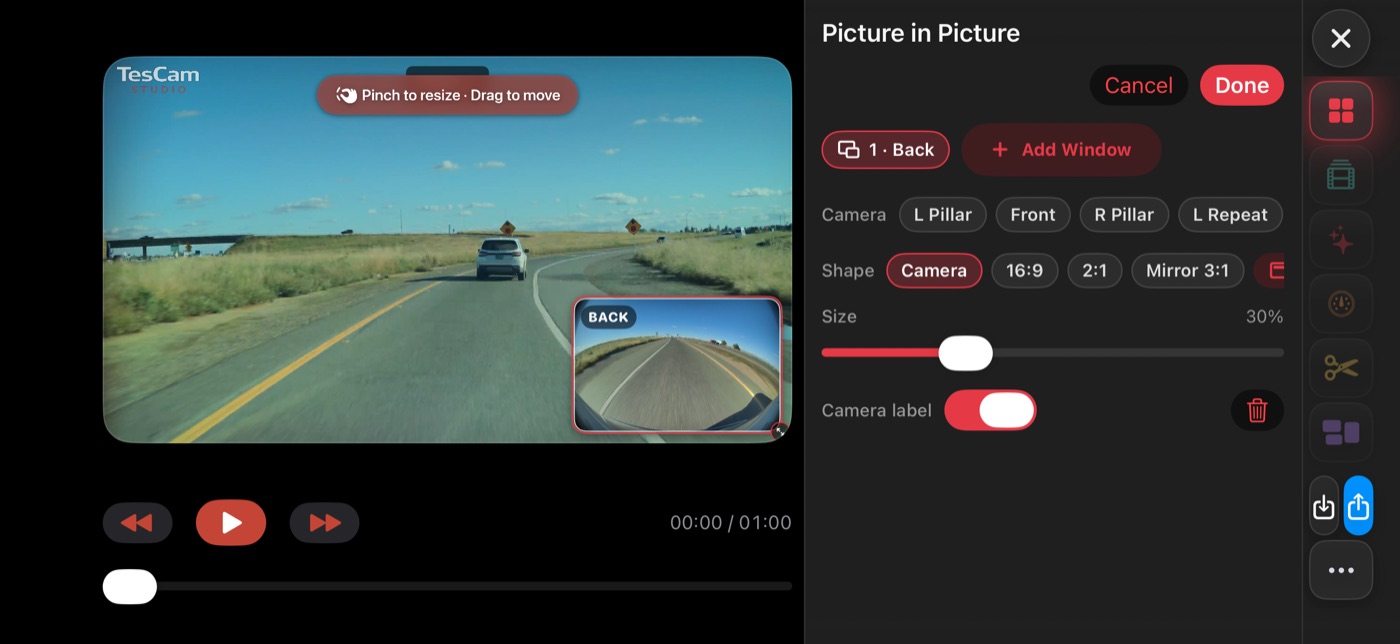Choose the 2:1 shape
Image resolution: width=1400 pixels, height=644 pixels.
(1095, 270)
